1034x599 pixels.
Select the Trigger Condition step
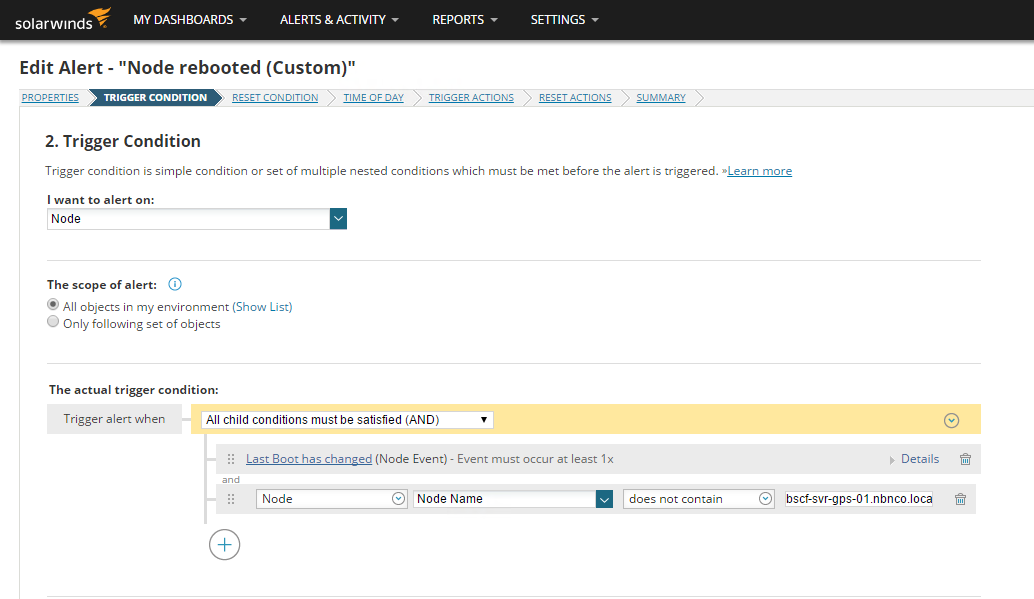[x=155, y=98]
